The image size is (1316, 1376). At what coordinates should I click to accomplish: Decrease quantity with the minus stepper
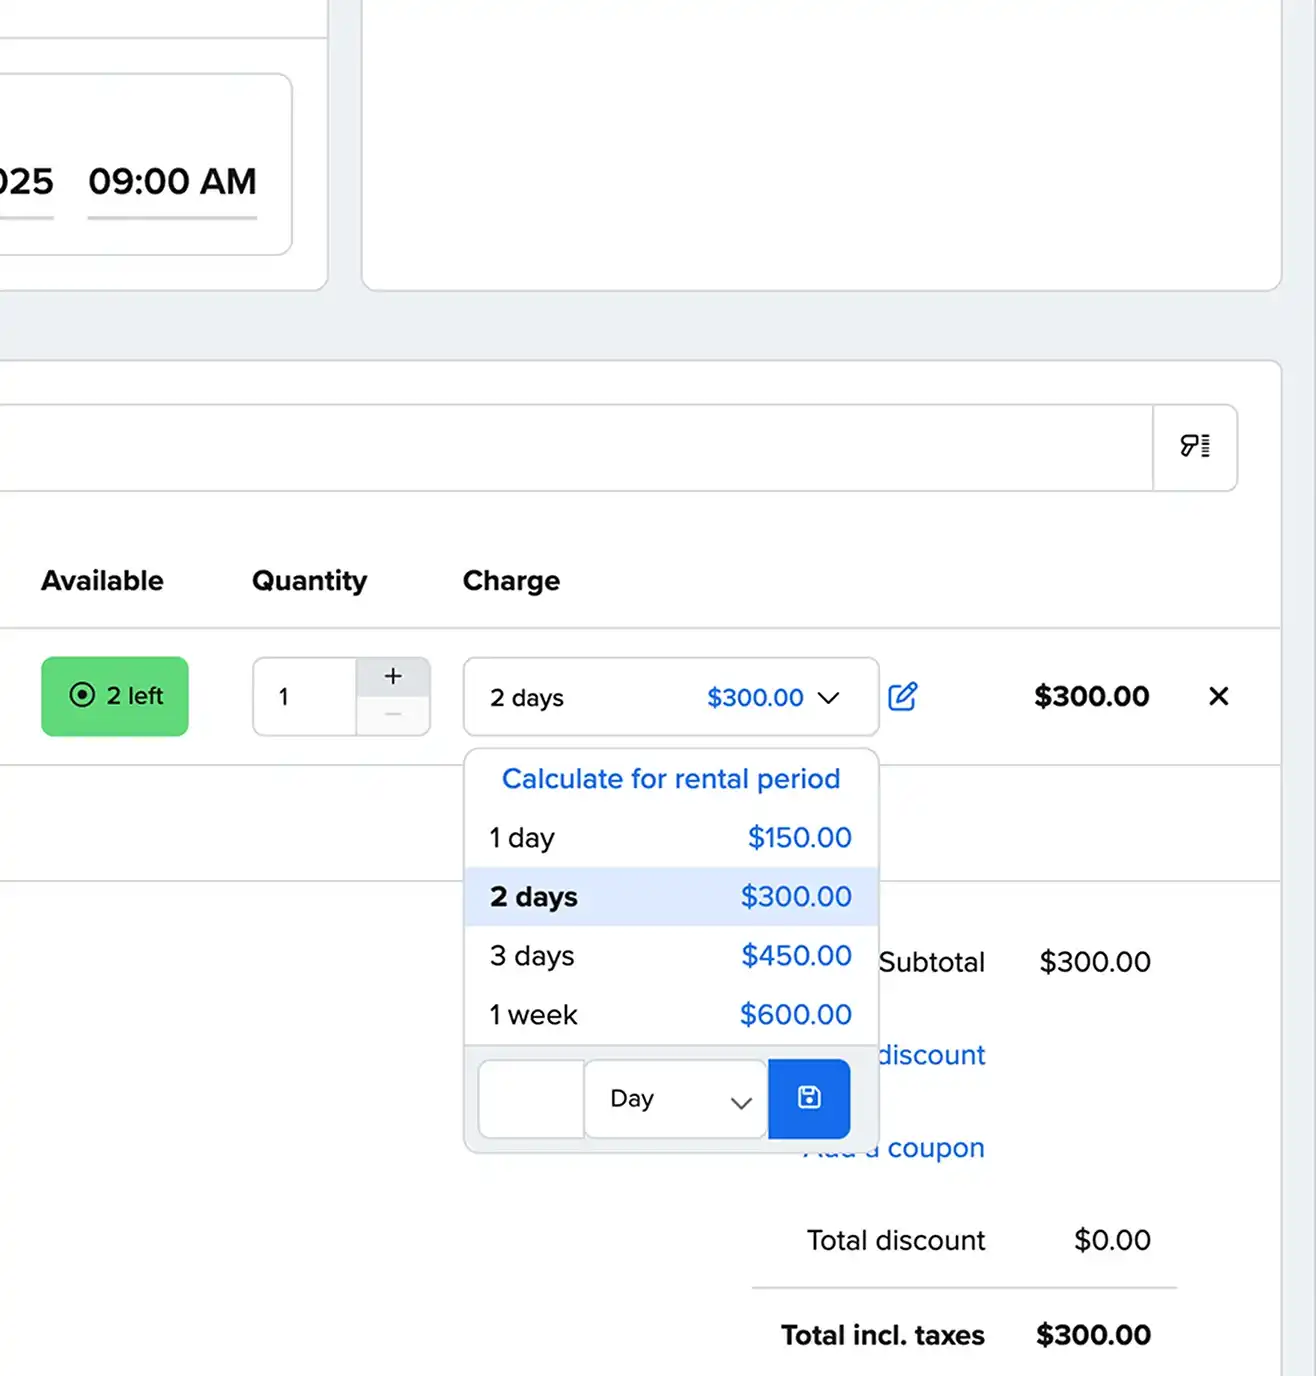393,716
